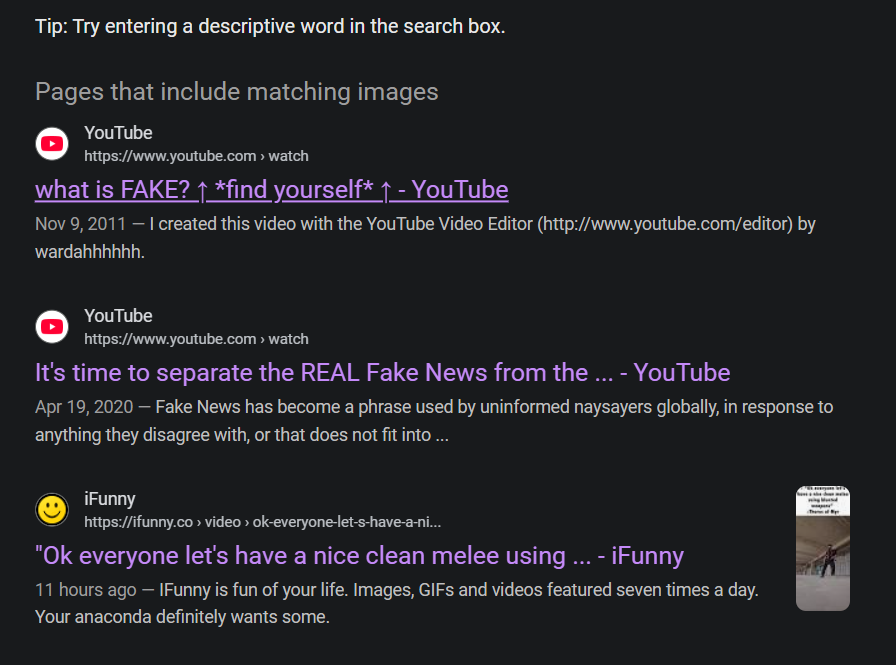Click the youtube.com URL under the first result
The width and height of the screenshot is (896, 665).
196,156
